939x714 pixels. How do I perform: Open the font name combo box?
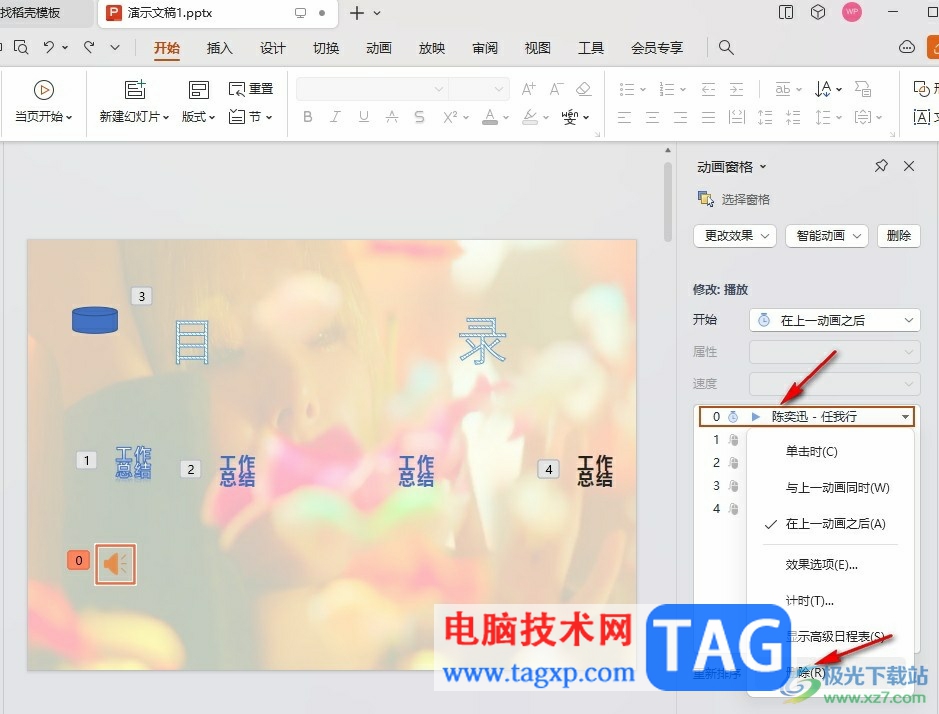(372, 89)
